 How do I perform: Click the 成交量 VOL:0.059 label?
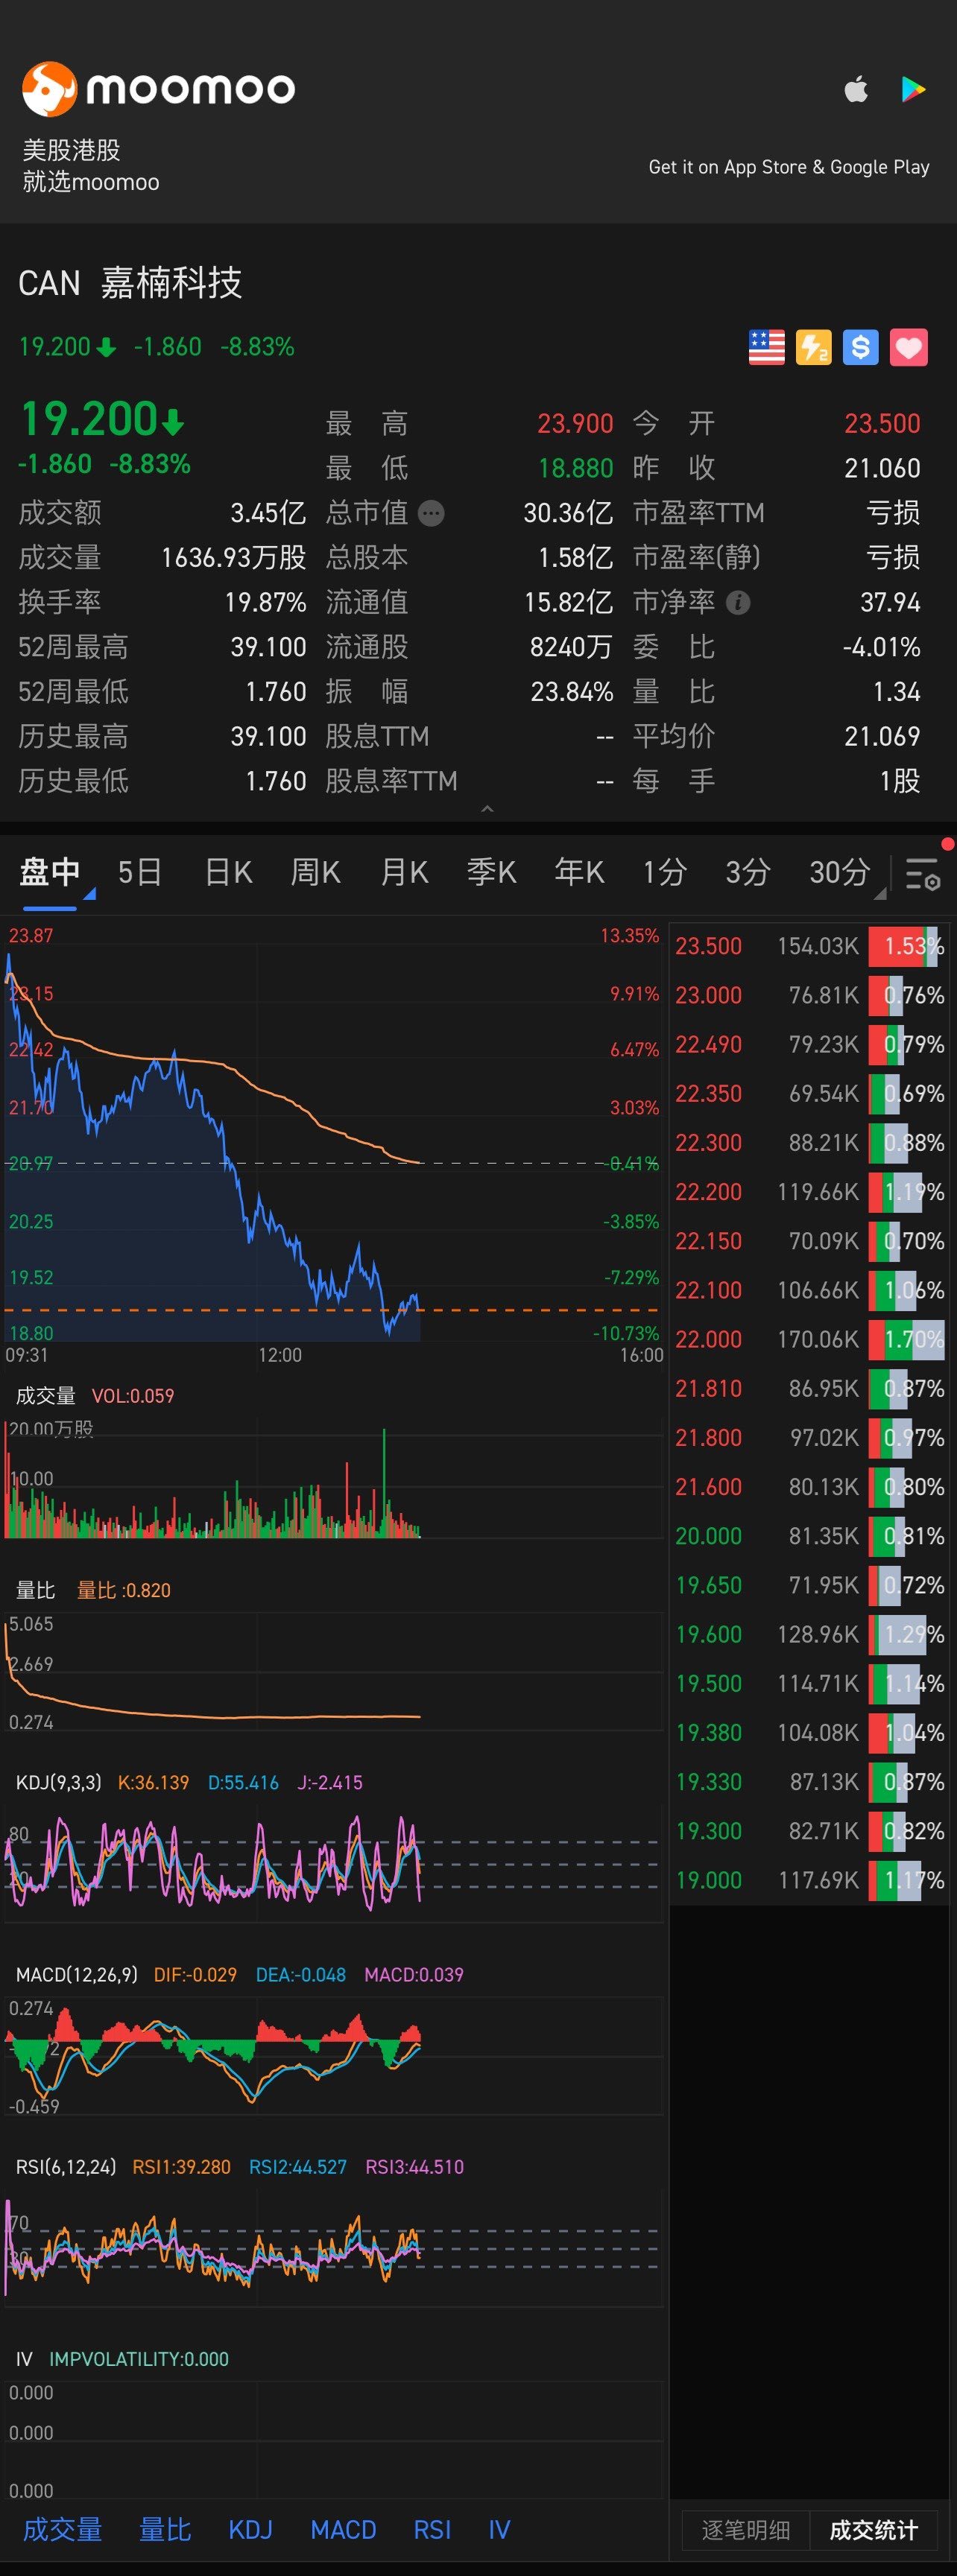coord(95,1395)
